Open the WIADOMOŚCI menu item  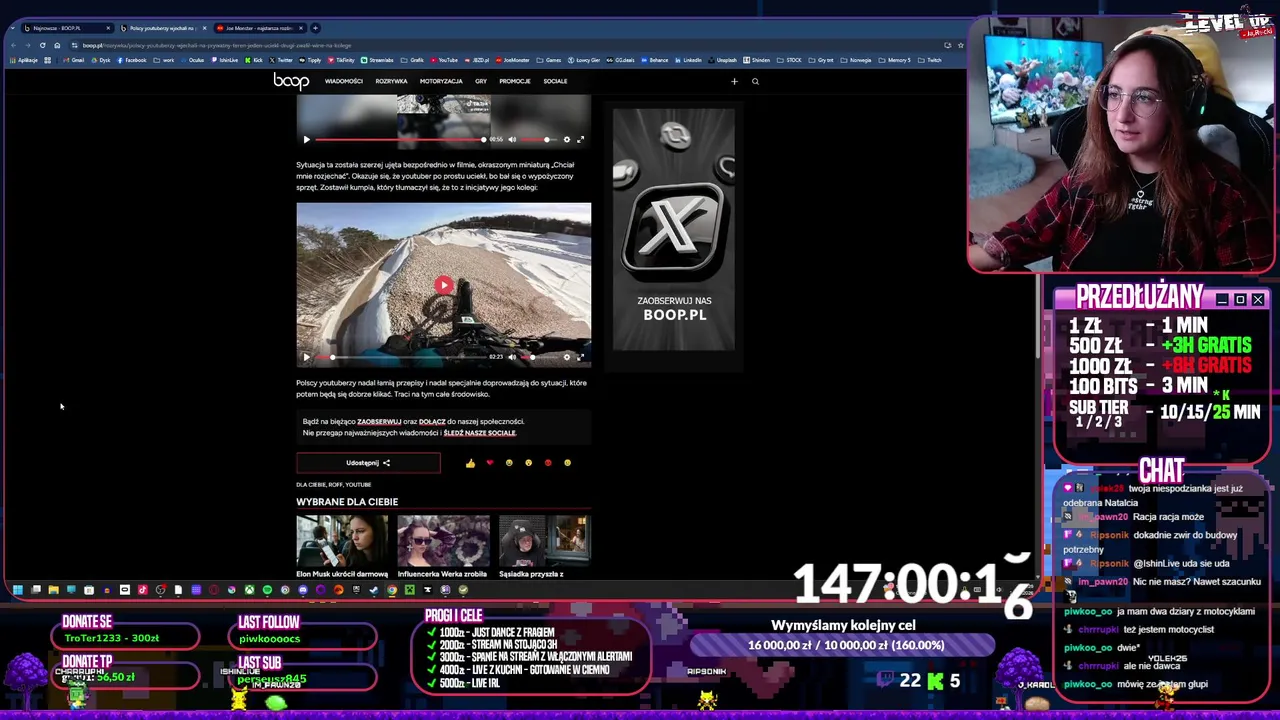(343, 81)
